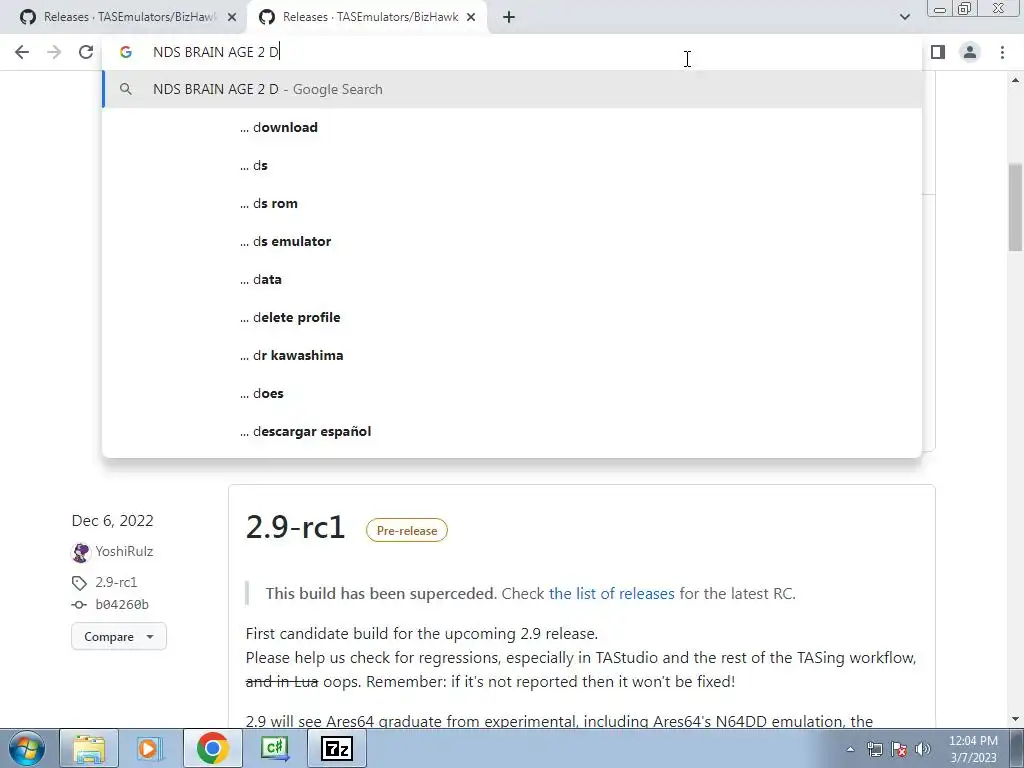Choose the 'descargar español' suggestion
The width and height of the screenshot is (1024, 768).
point(513,431)
